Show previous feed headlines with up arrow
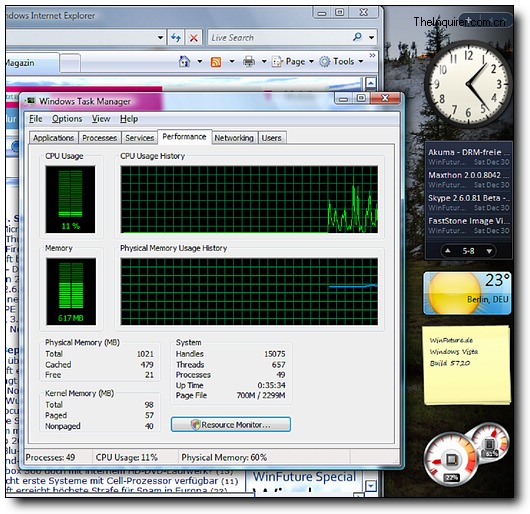 pyautogui.click(x=448, y=251)
